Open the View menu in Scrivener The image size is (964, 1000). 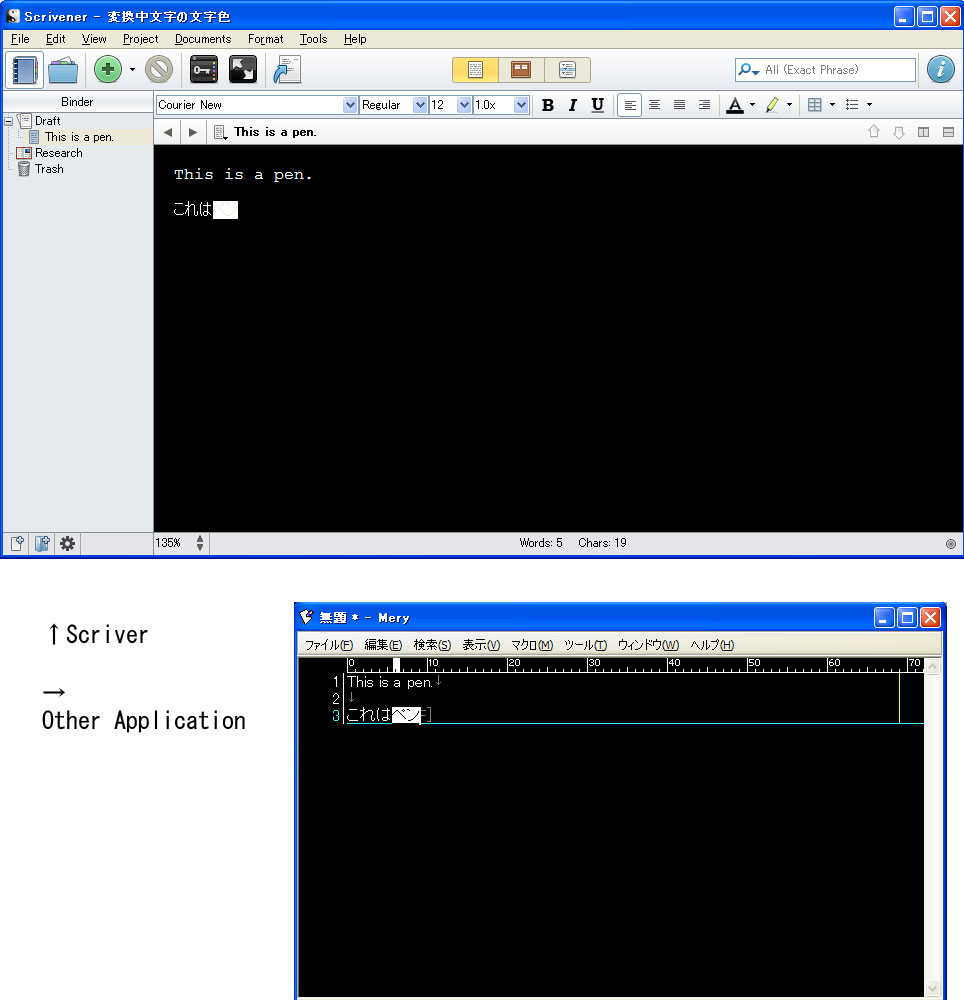(x=94, y=39)
